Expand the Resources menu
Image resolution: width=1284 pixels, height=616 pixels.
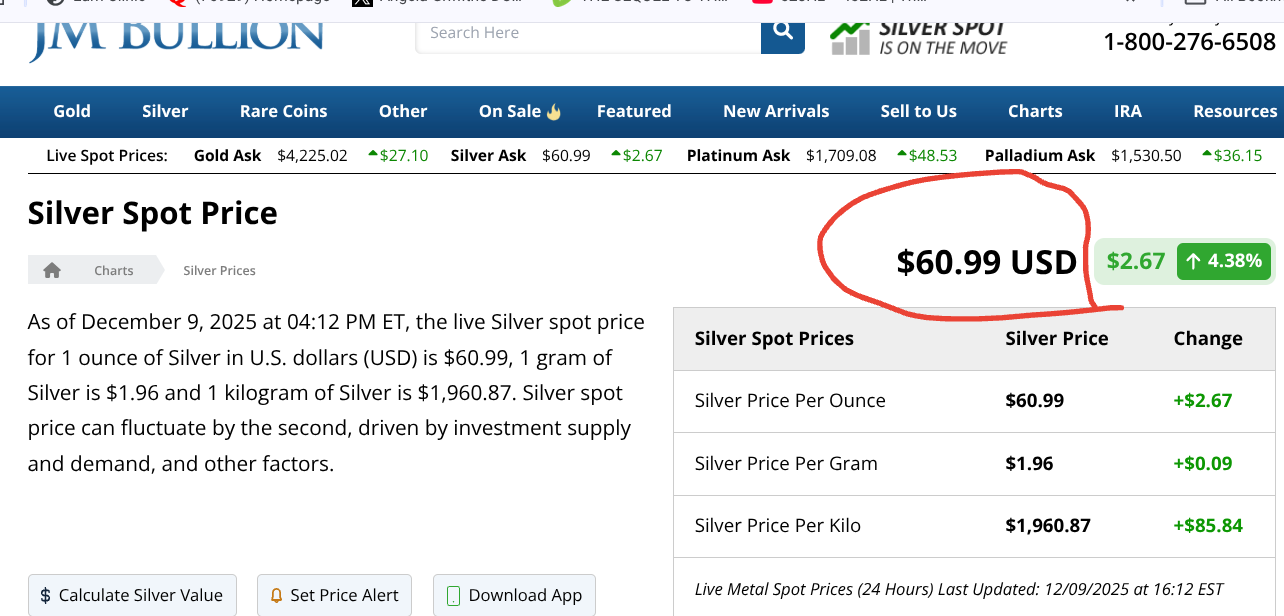tap(1235, 111)
